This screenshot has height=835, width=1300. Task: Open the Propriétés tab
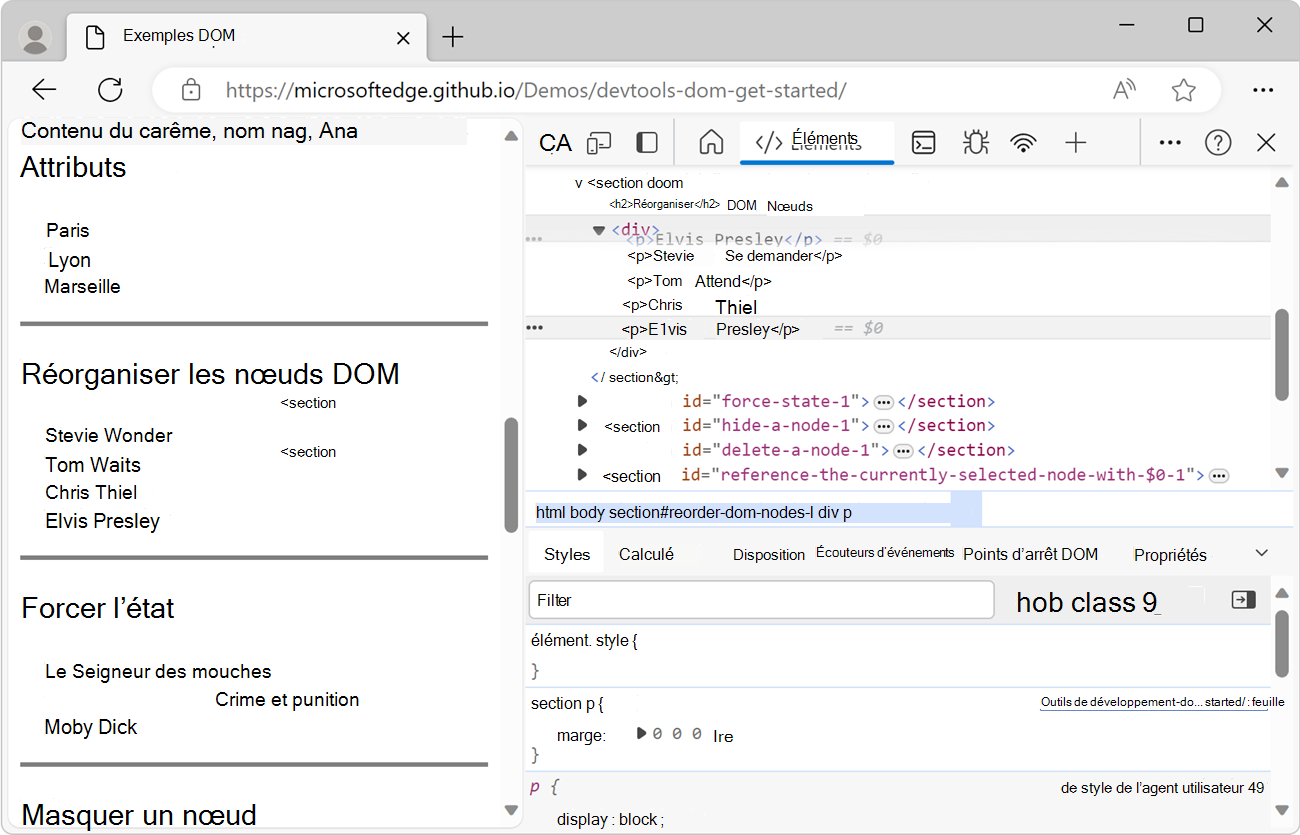[x=1170, y=555]
